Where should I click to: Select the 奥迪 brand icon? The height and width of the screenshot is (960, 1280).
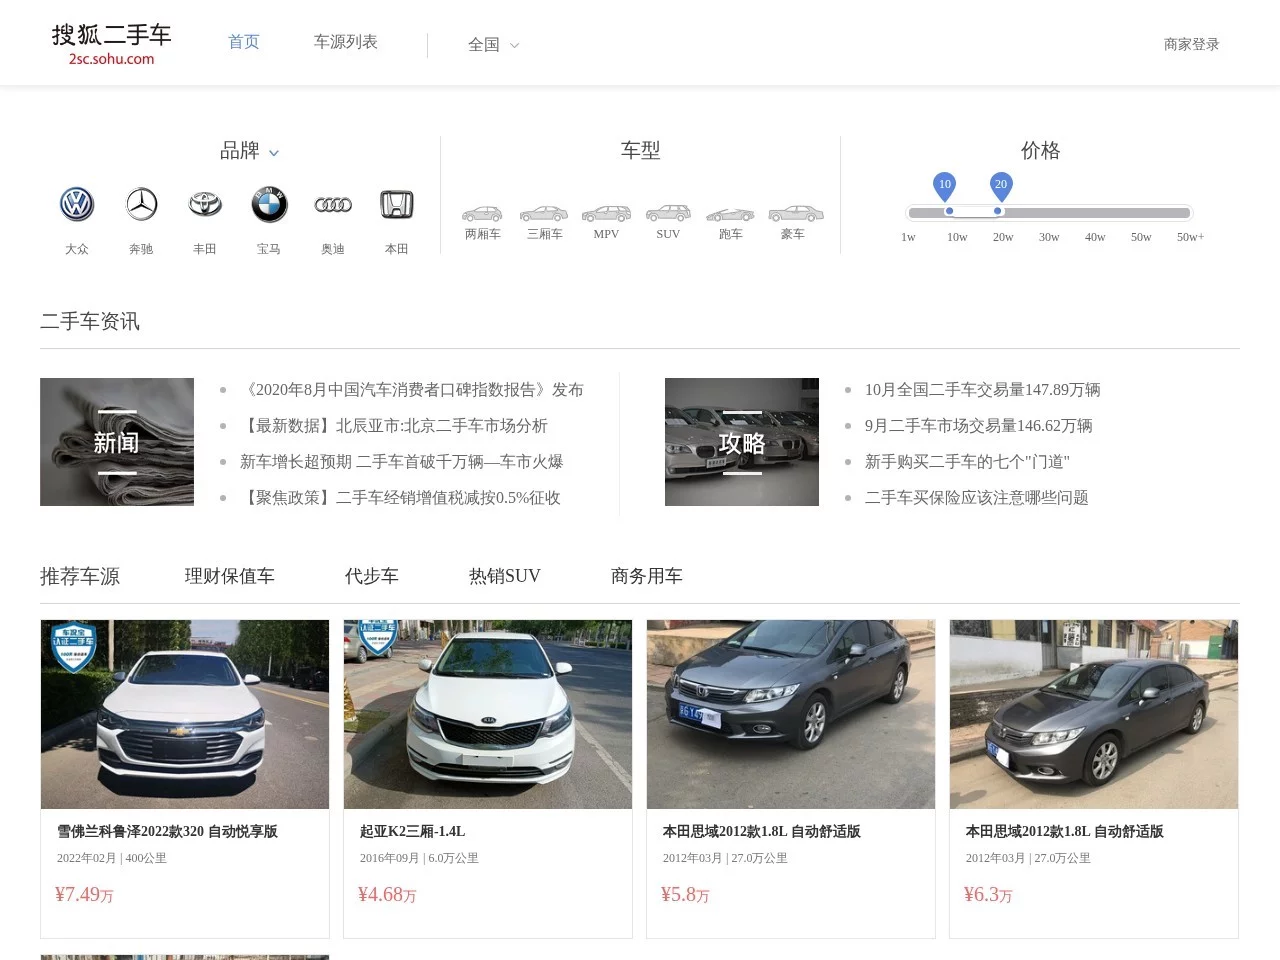(333, 204)
